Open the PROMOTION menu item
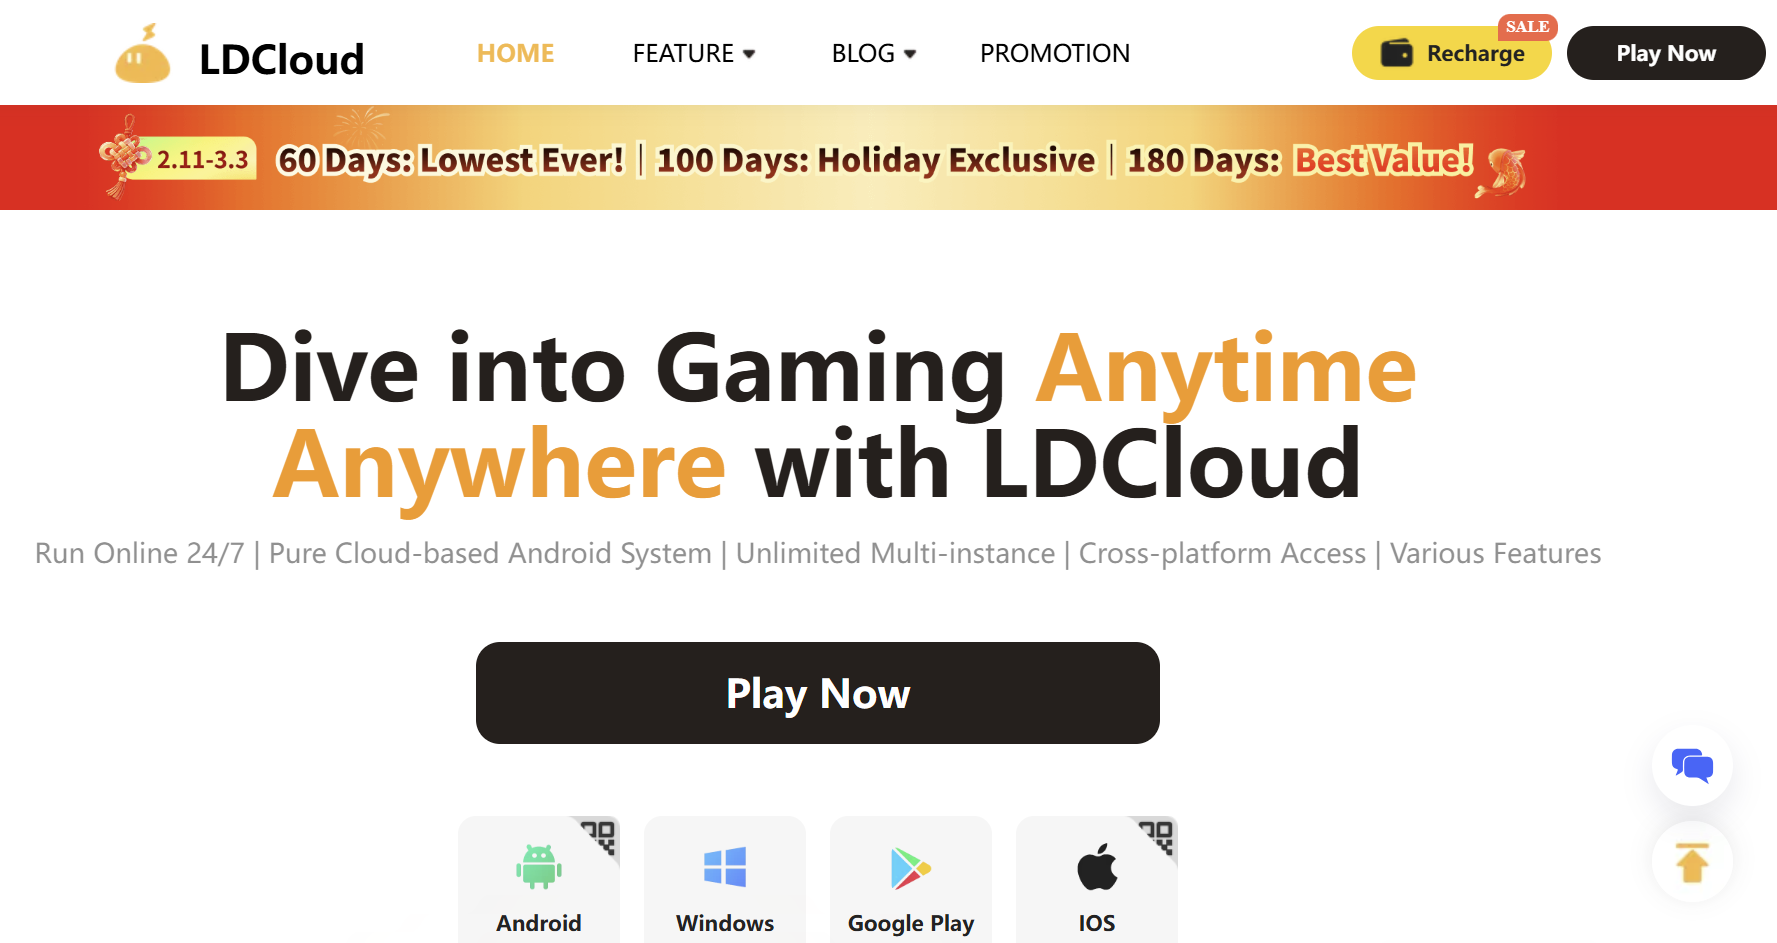1777x943 pixels. [1055, 53]
